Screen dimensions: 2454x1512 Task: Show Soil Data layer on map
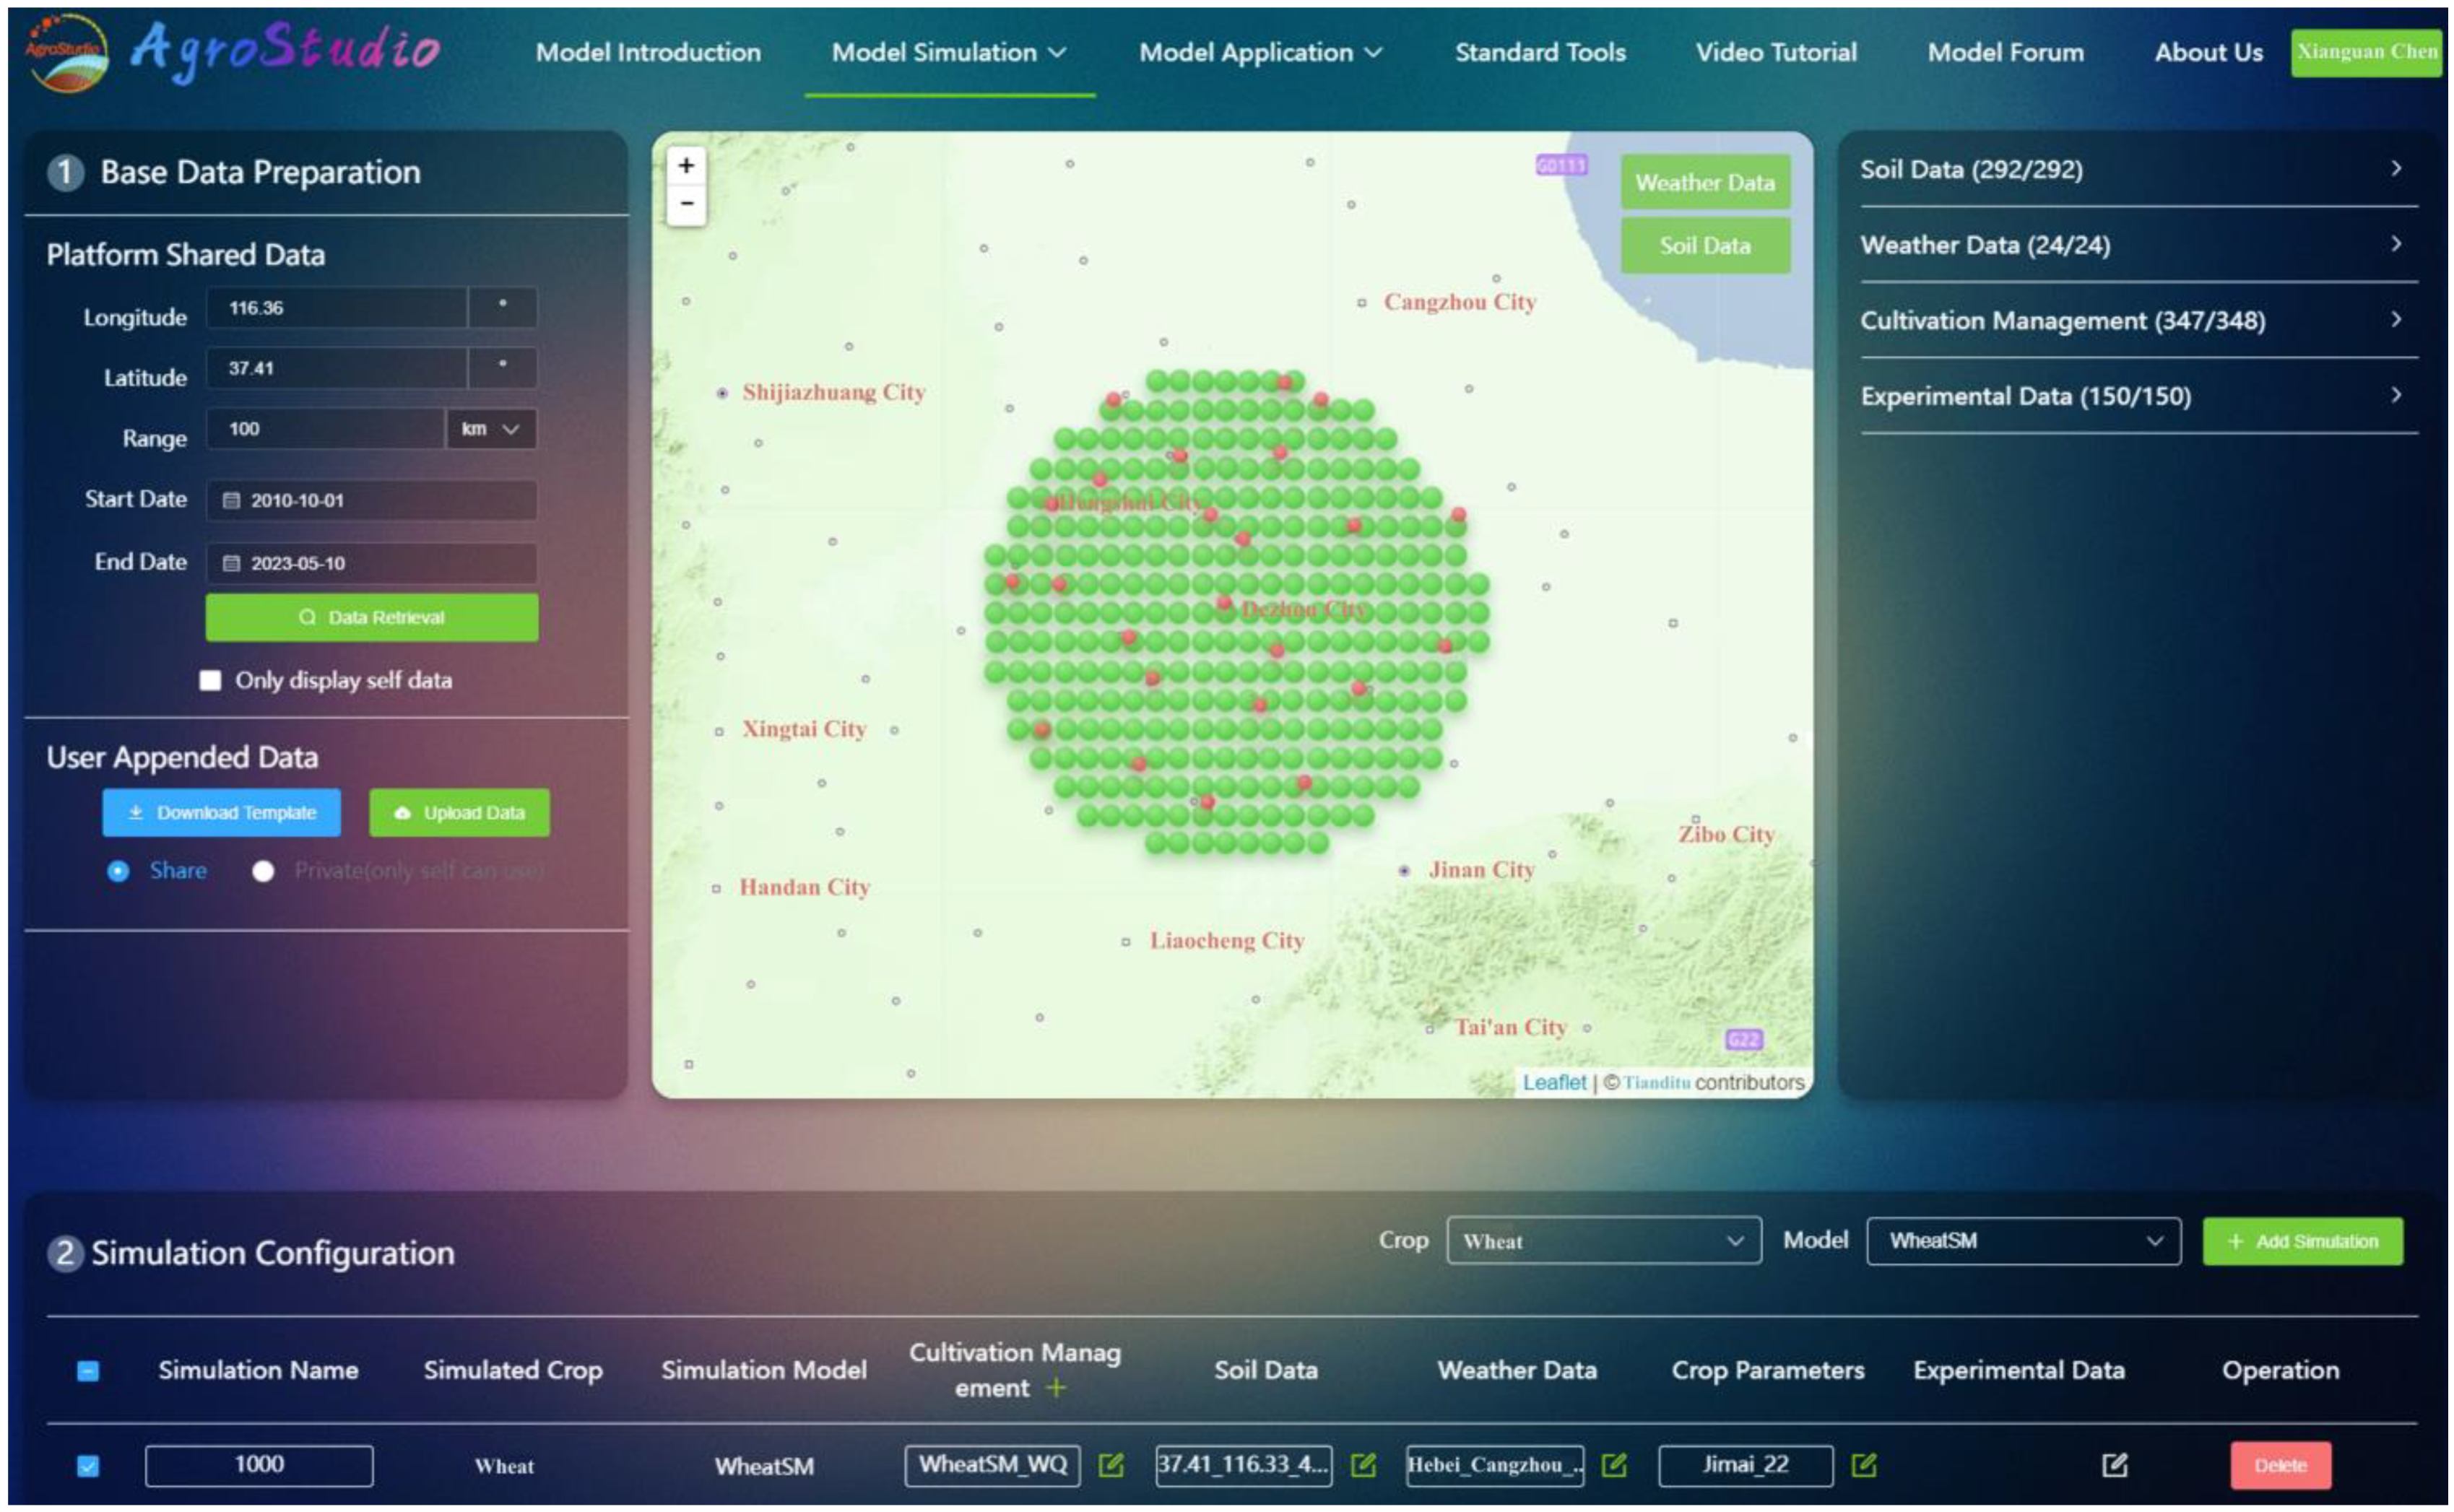coord(1705,245)
